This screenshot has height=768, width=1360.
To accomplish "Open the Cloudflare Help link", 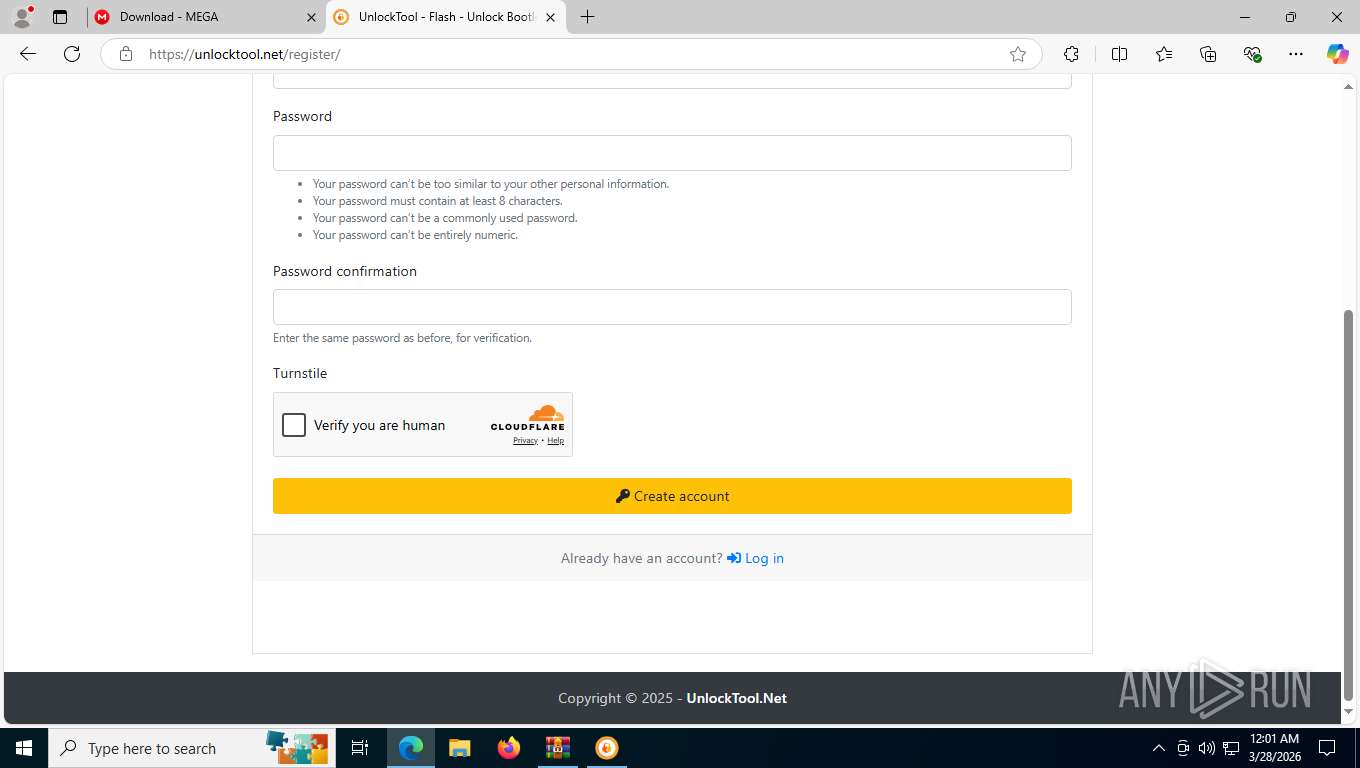I will pos(555,441).
